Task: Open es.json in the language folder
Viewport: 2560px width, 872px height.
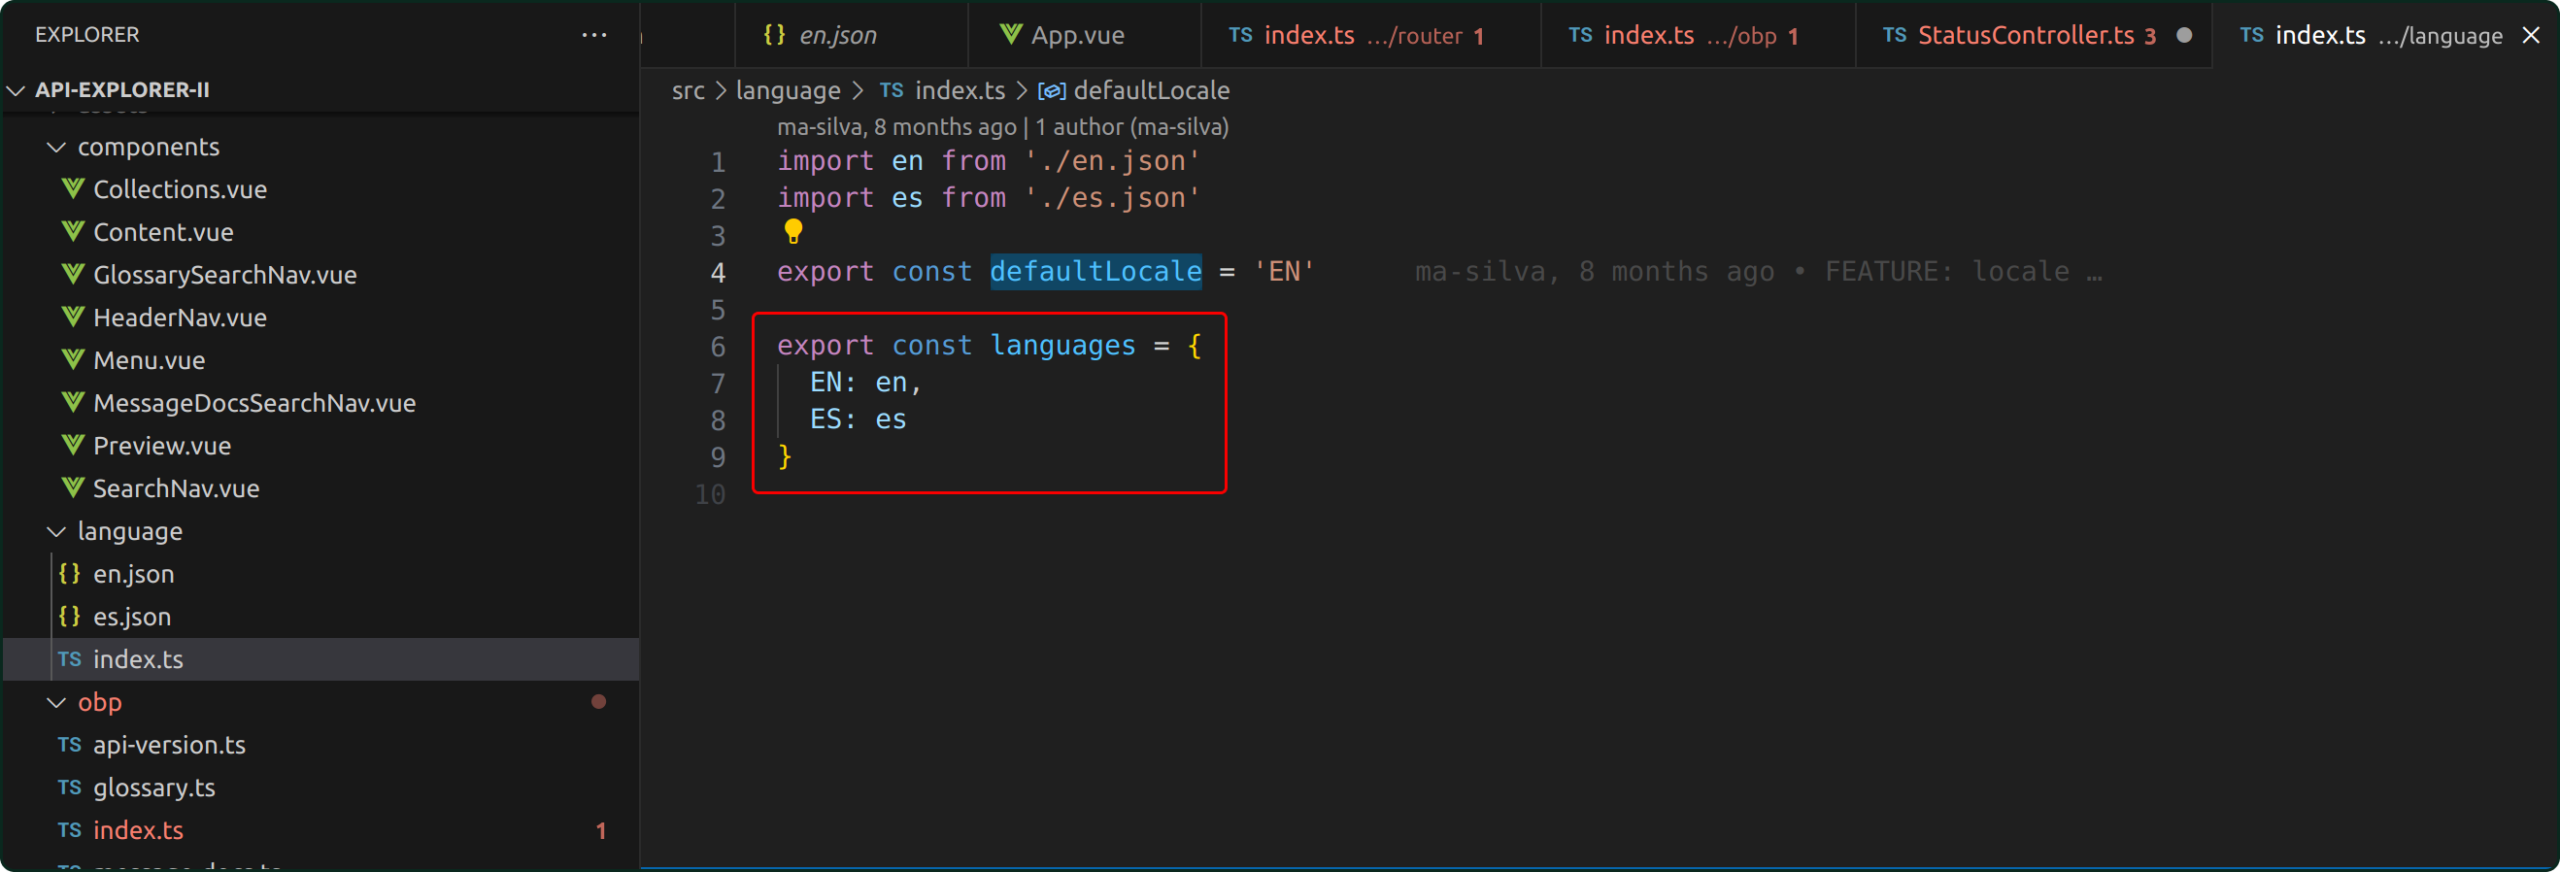Action: [132, 617]
